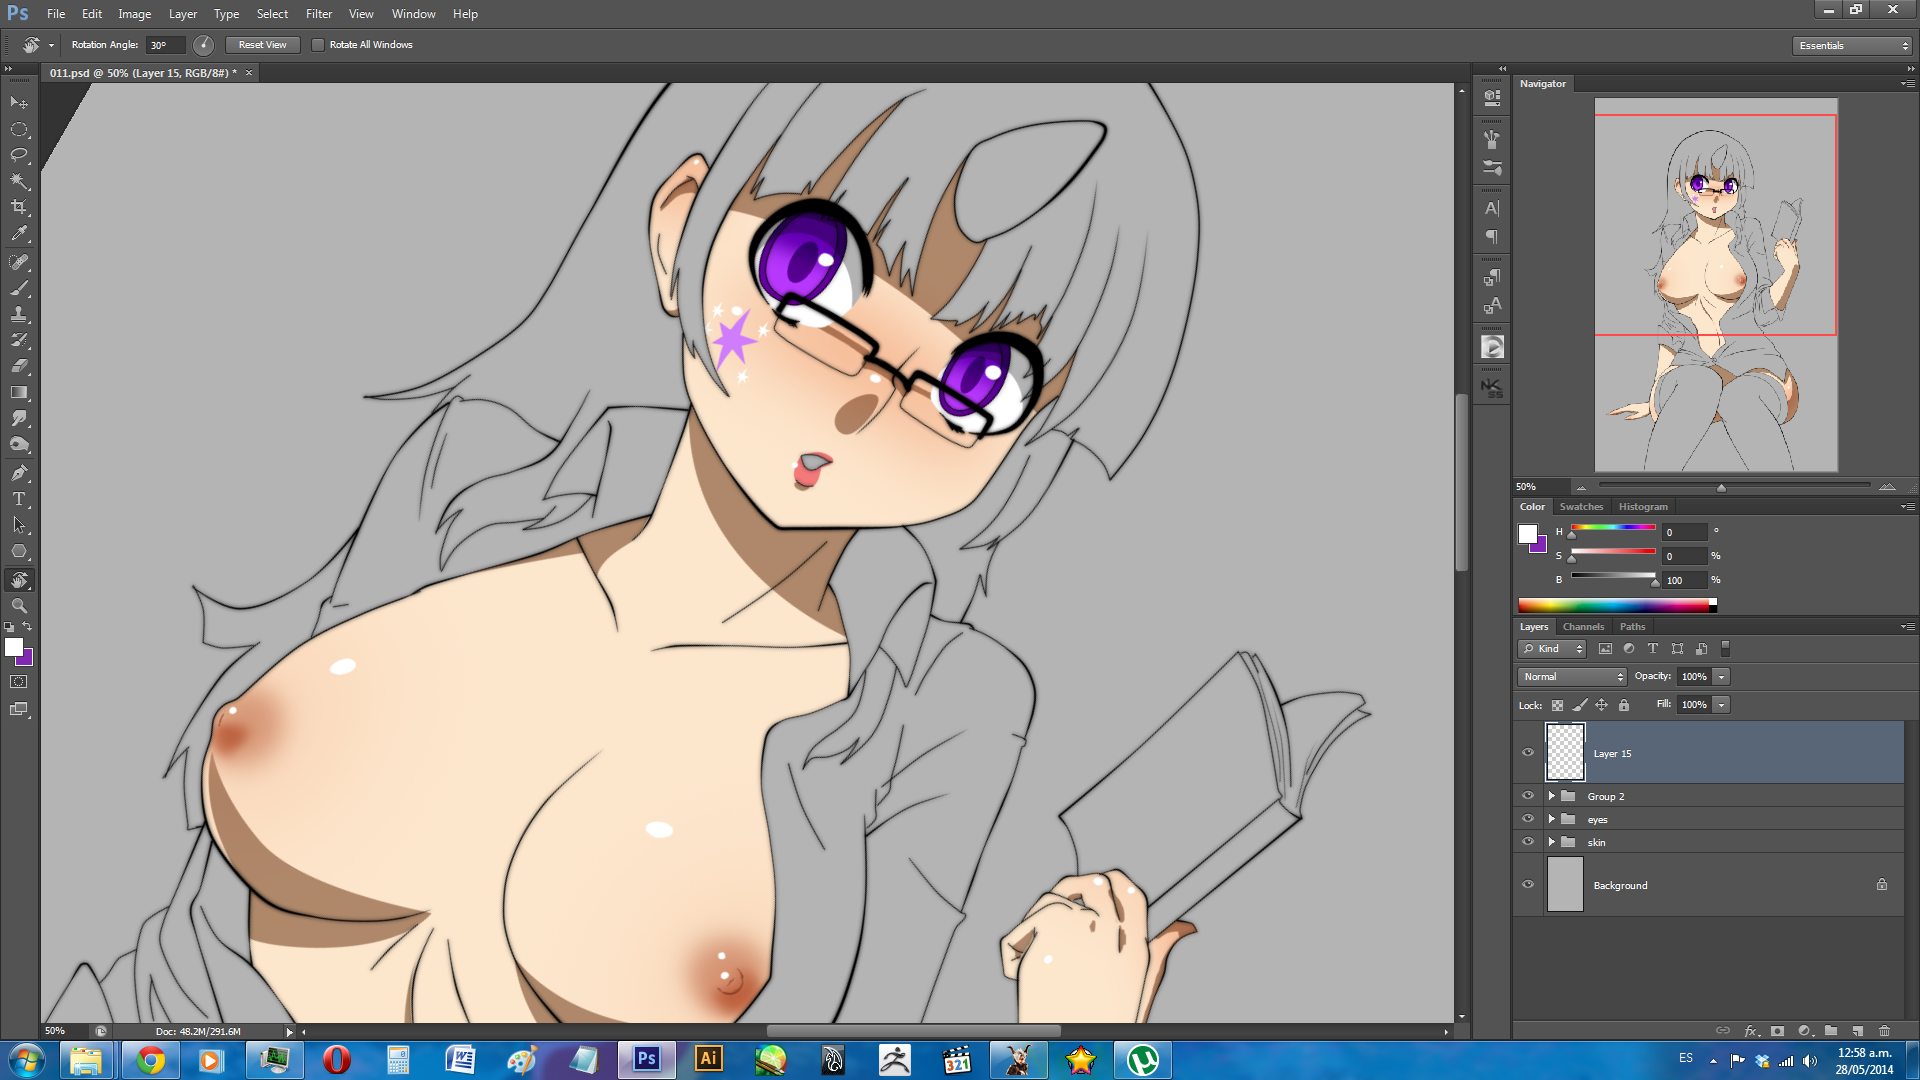
Task: Select the Pen tool
Action: [x=19, y=473]
